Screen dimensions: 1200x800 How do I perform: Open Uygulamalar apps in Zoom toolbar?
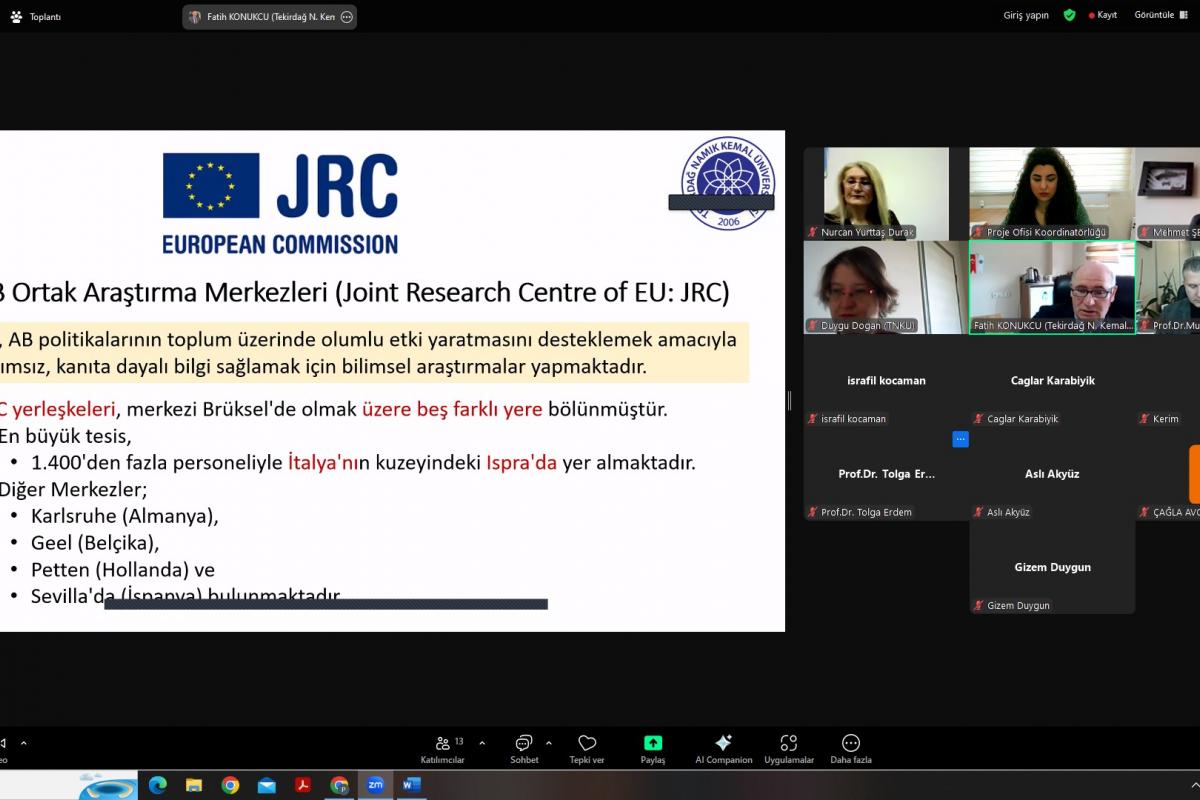point(789,749)
